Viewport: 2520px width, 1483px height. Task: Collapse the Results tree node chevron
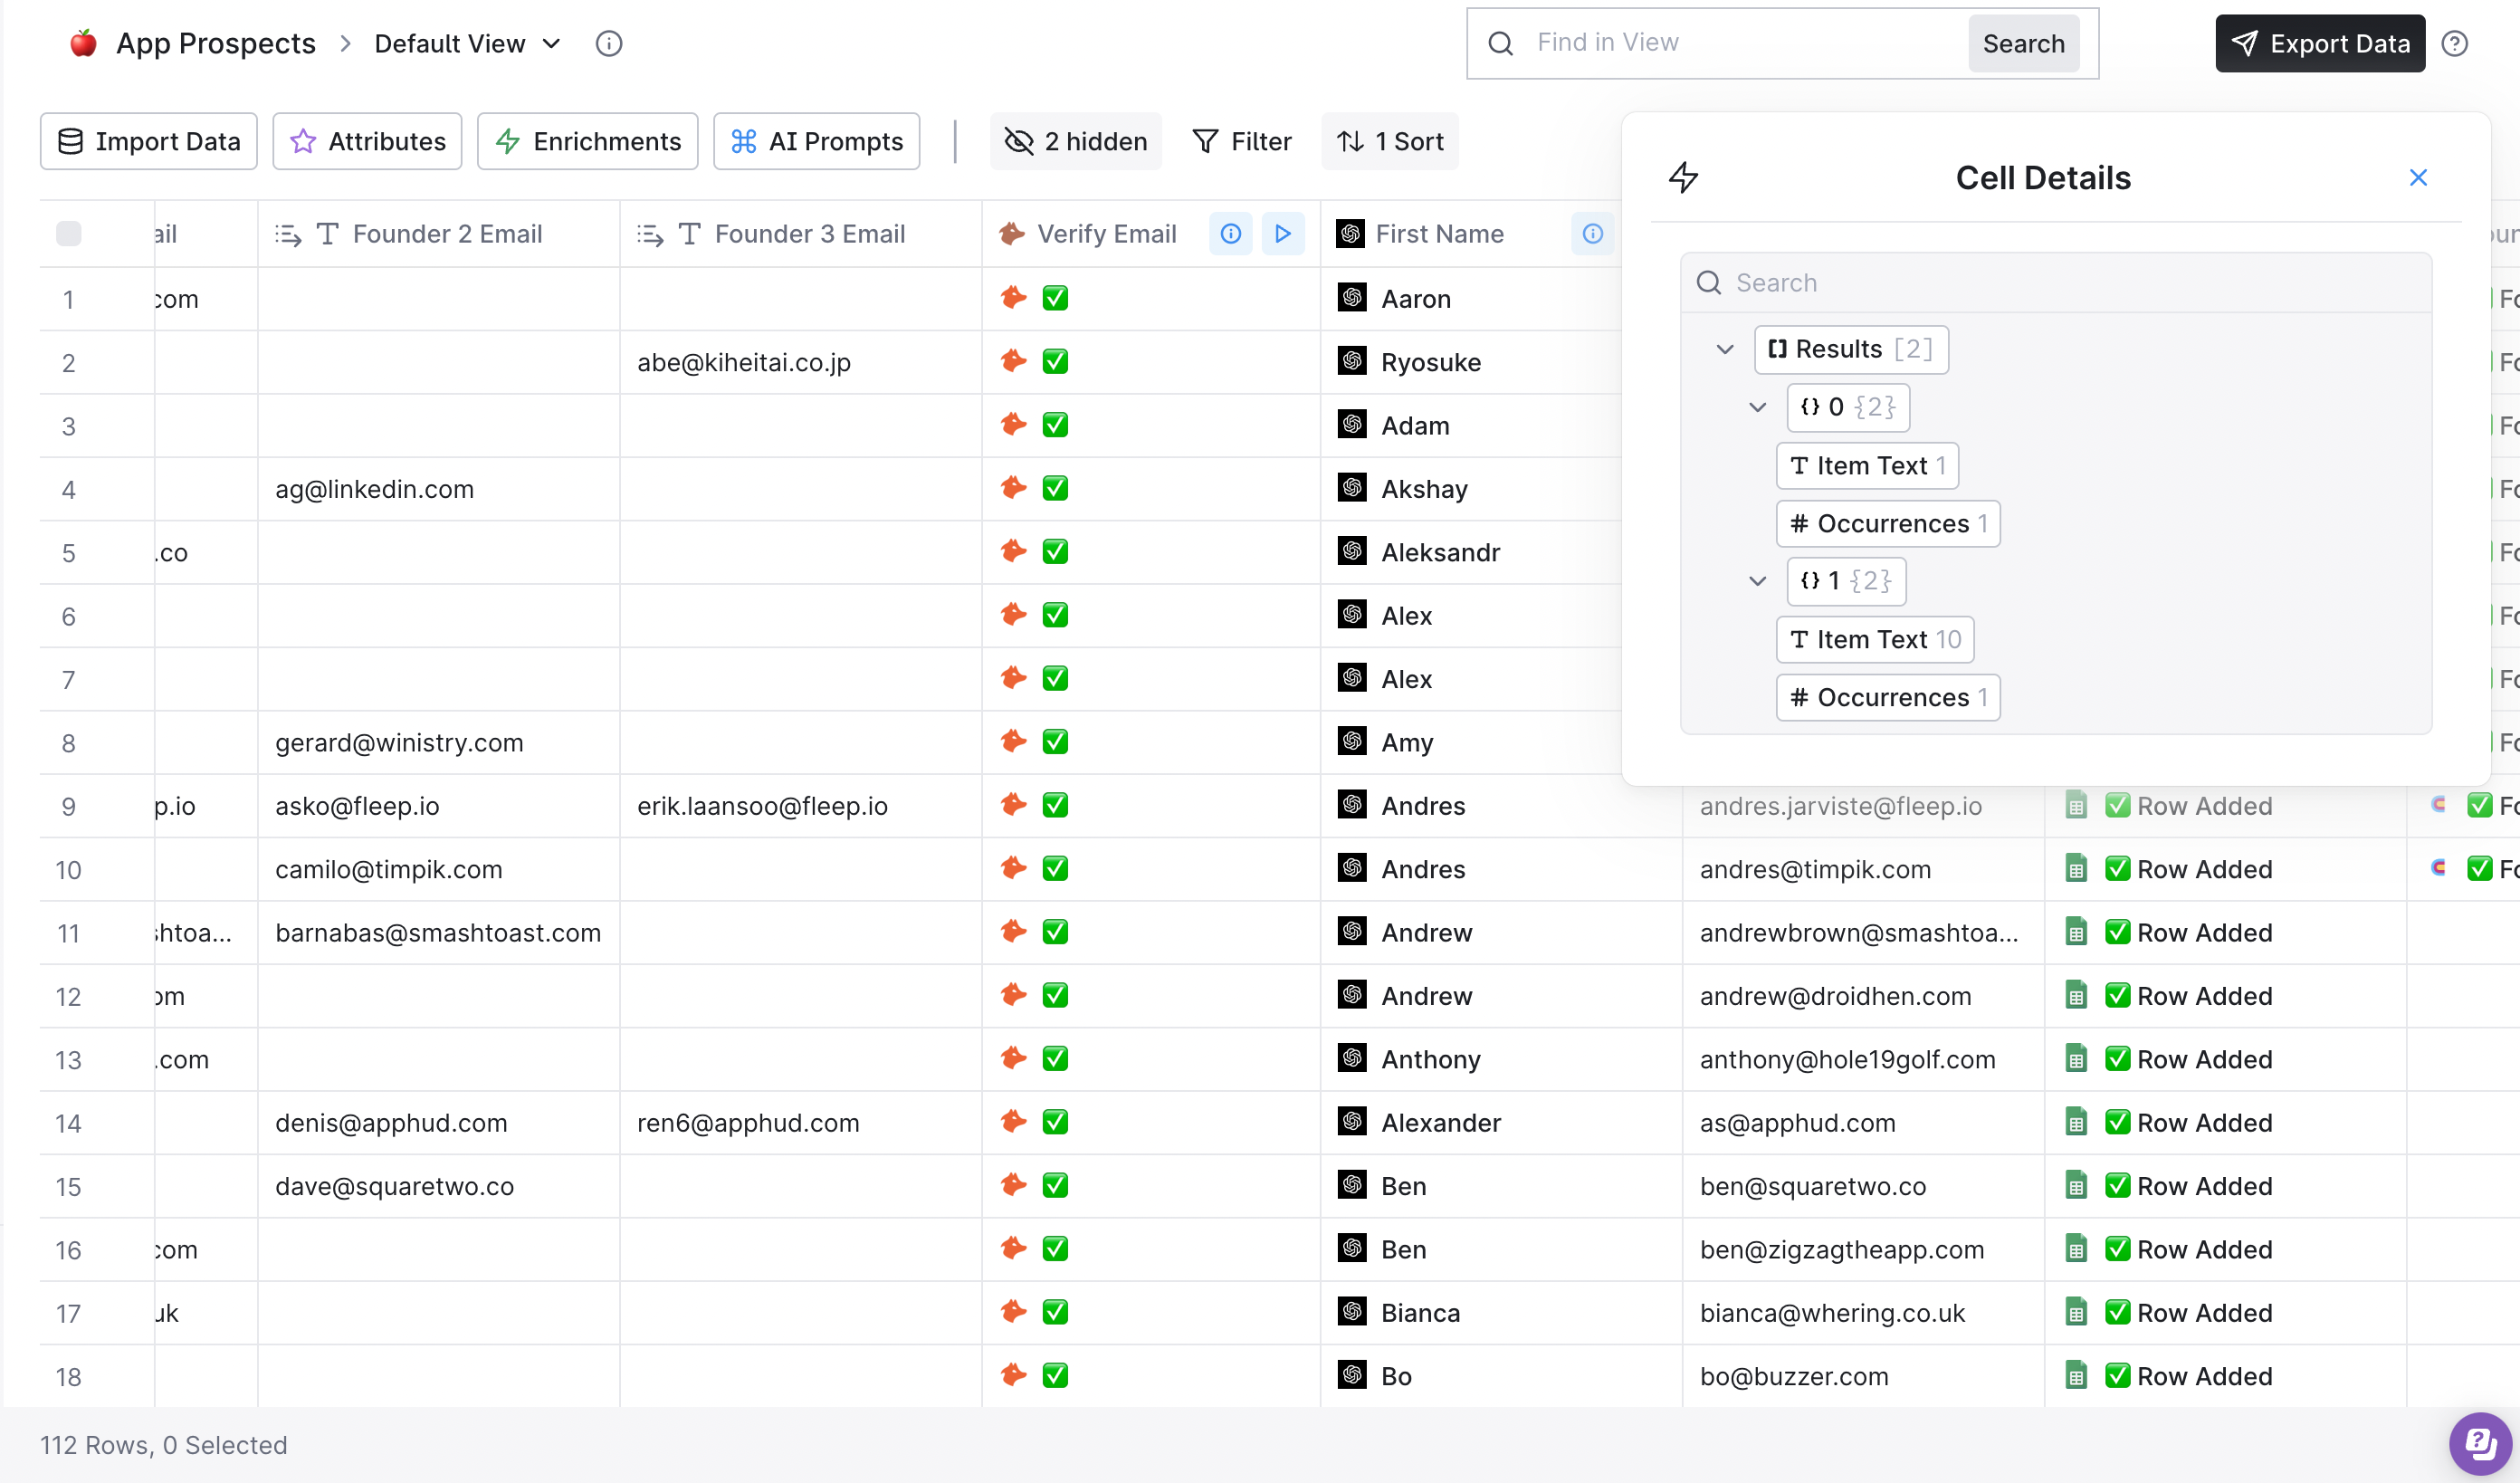point(1725,349)
